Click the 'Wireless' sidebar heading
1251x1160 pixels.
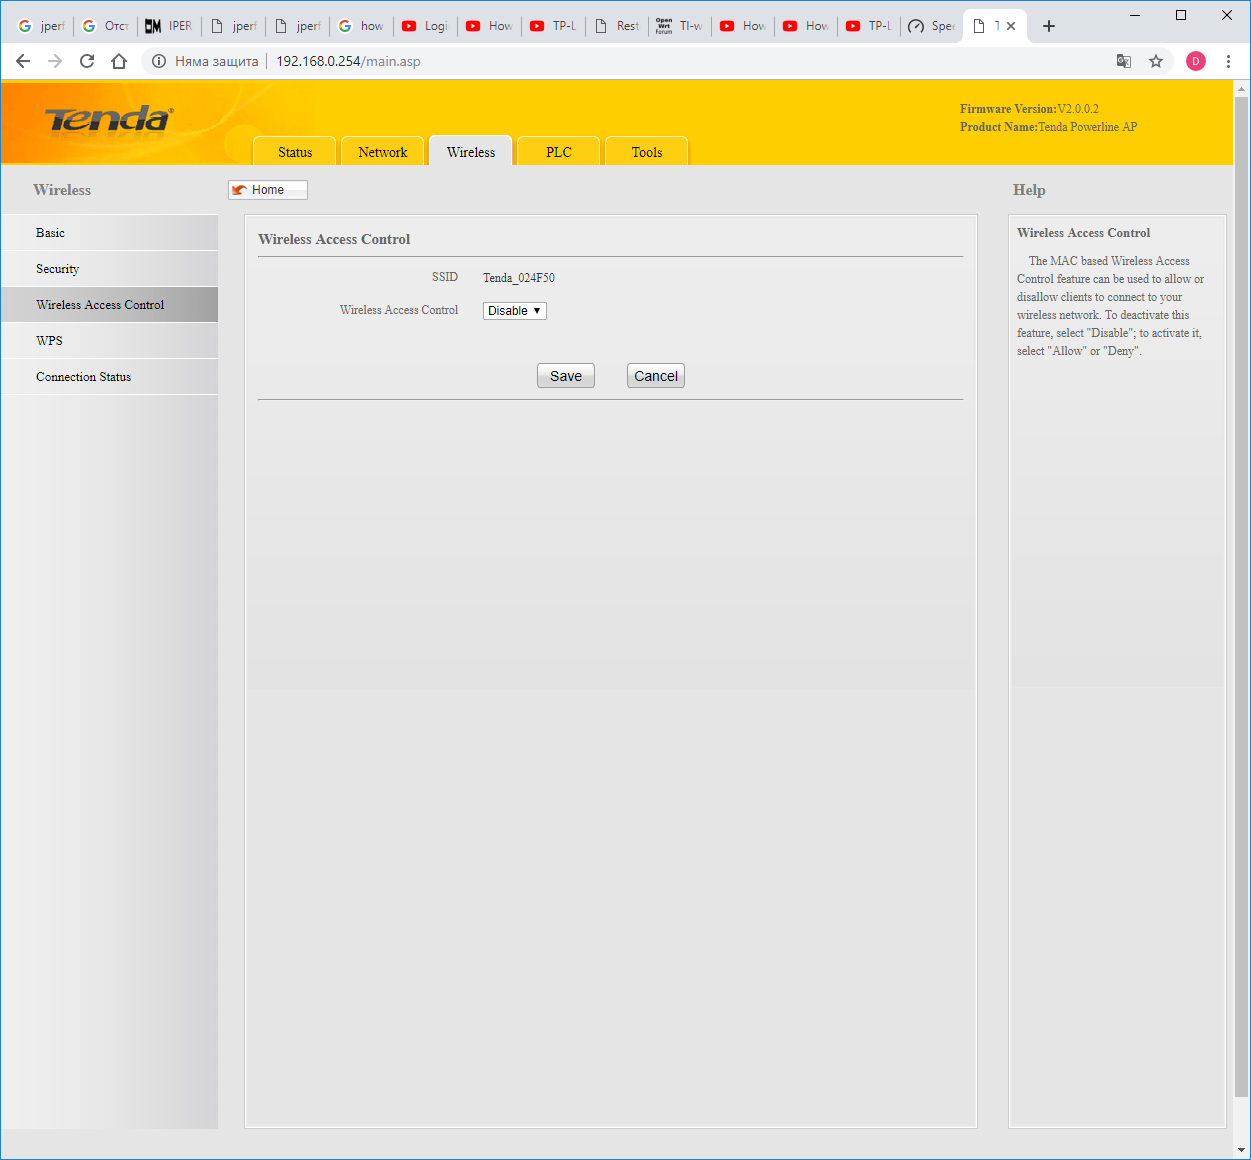[62, 190]
